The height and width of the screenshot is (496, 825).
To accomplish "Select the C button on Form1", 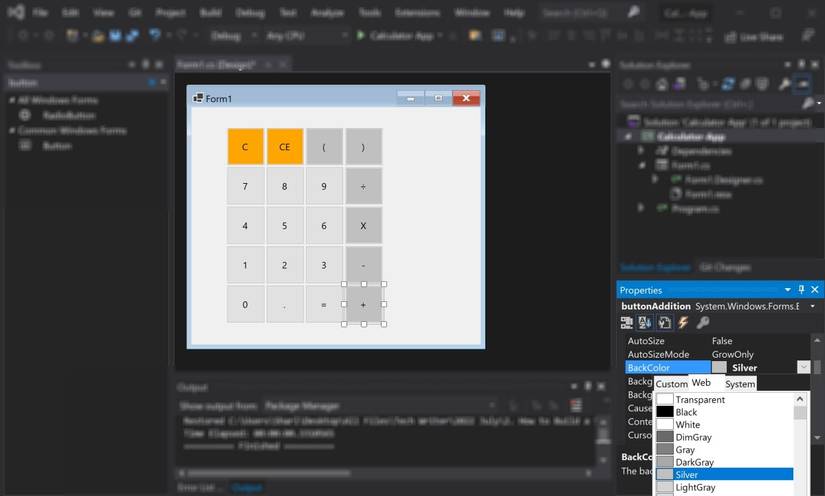I will [245, 147].
